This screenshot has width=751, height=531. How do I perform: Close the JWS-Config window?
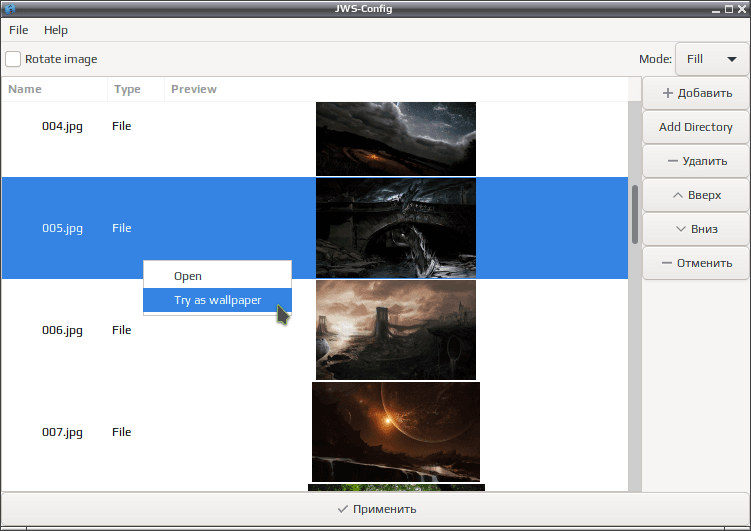(742, 9)
